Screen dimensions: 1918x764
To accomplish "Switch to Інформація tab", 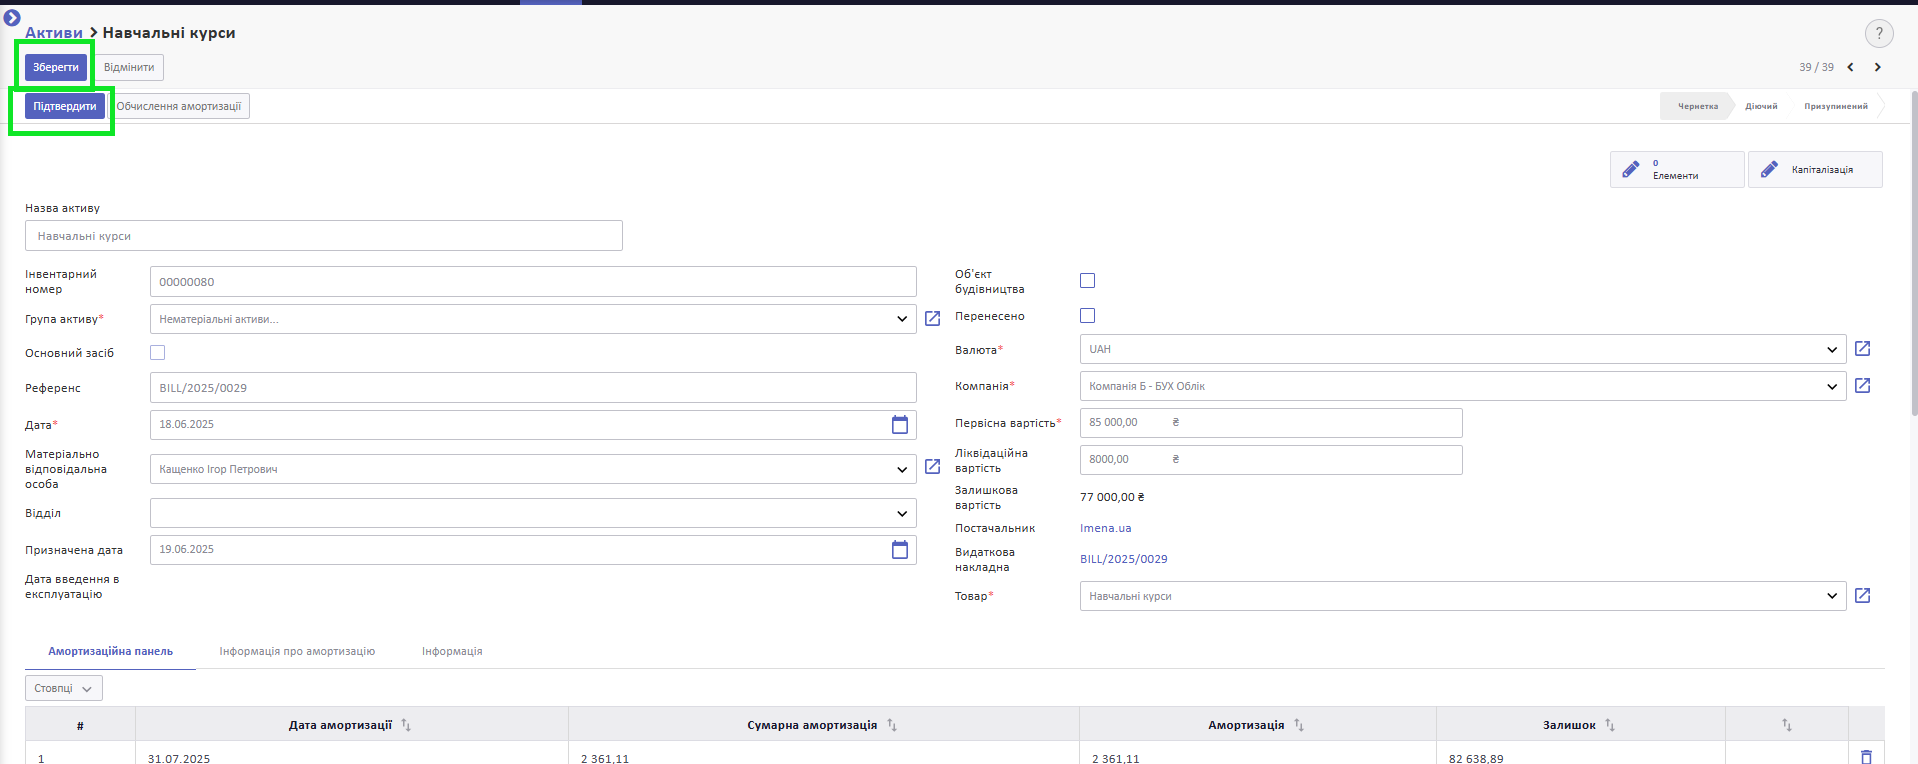I will 452,651.
